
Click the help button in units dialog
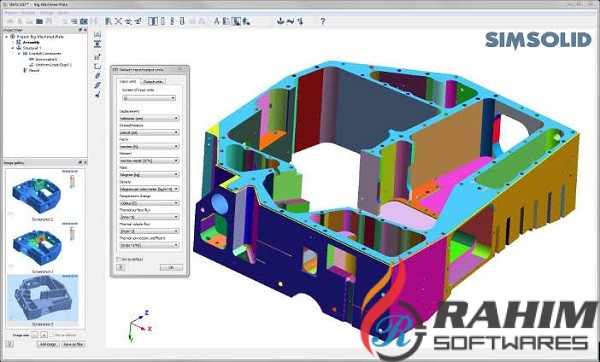coord(120,267)
